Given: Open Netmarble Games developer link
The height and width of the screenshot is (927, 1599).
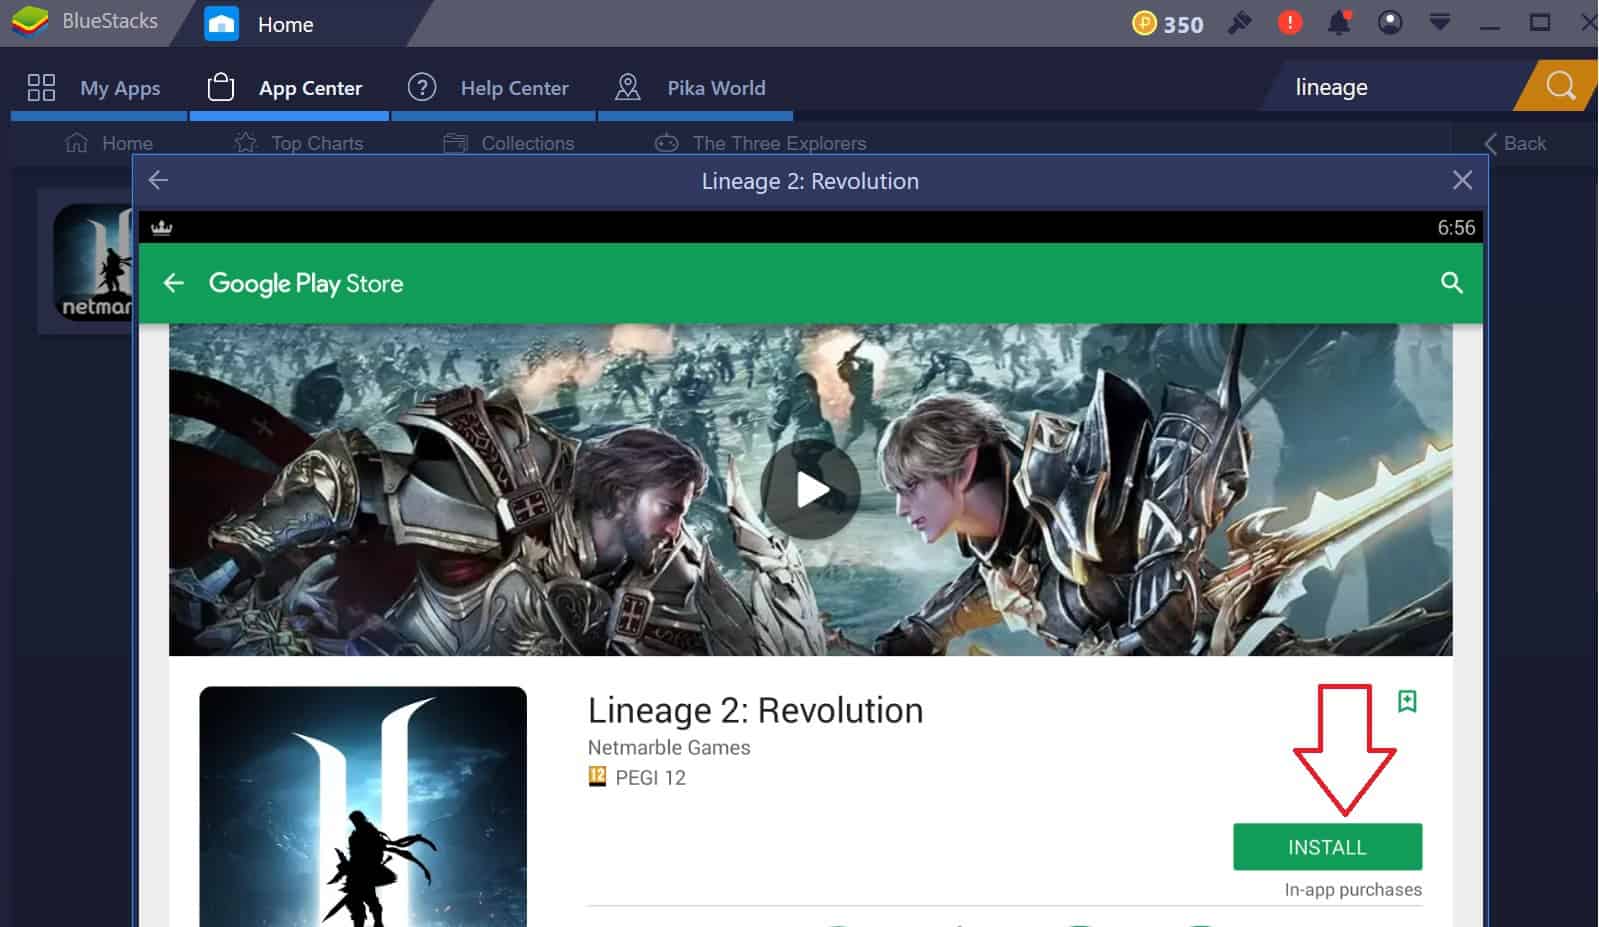Looking at the screenshot, I should click(x=669, y=747).
